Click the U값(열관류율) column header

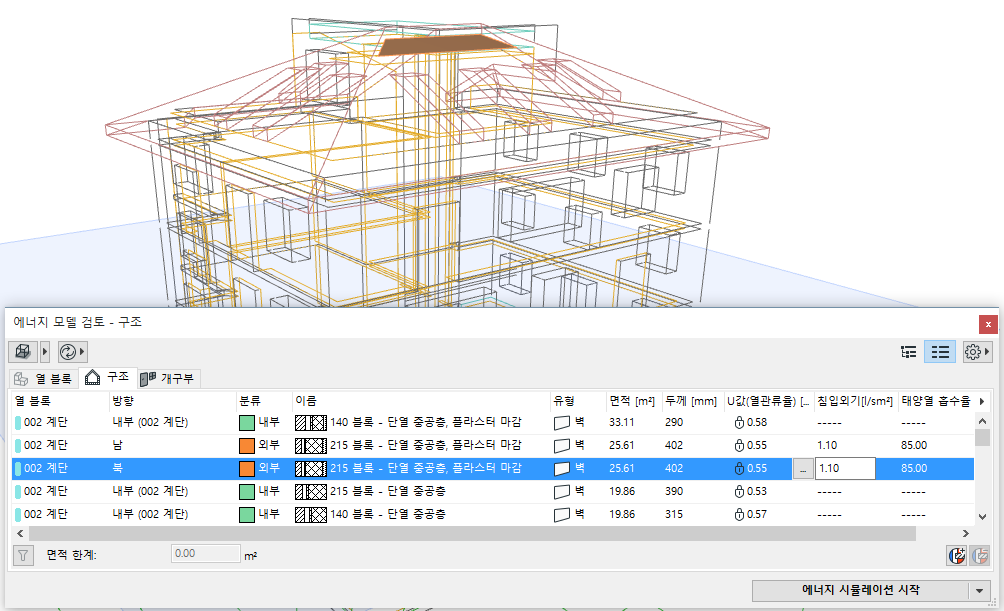pos(769,401)
